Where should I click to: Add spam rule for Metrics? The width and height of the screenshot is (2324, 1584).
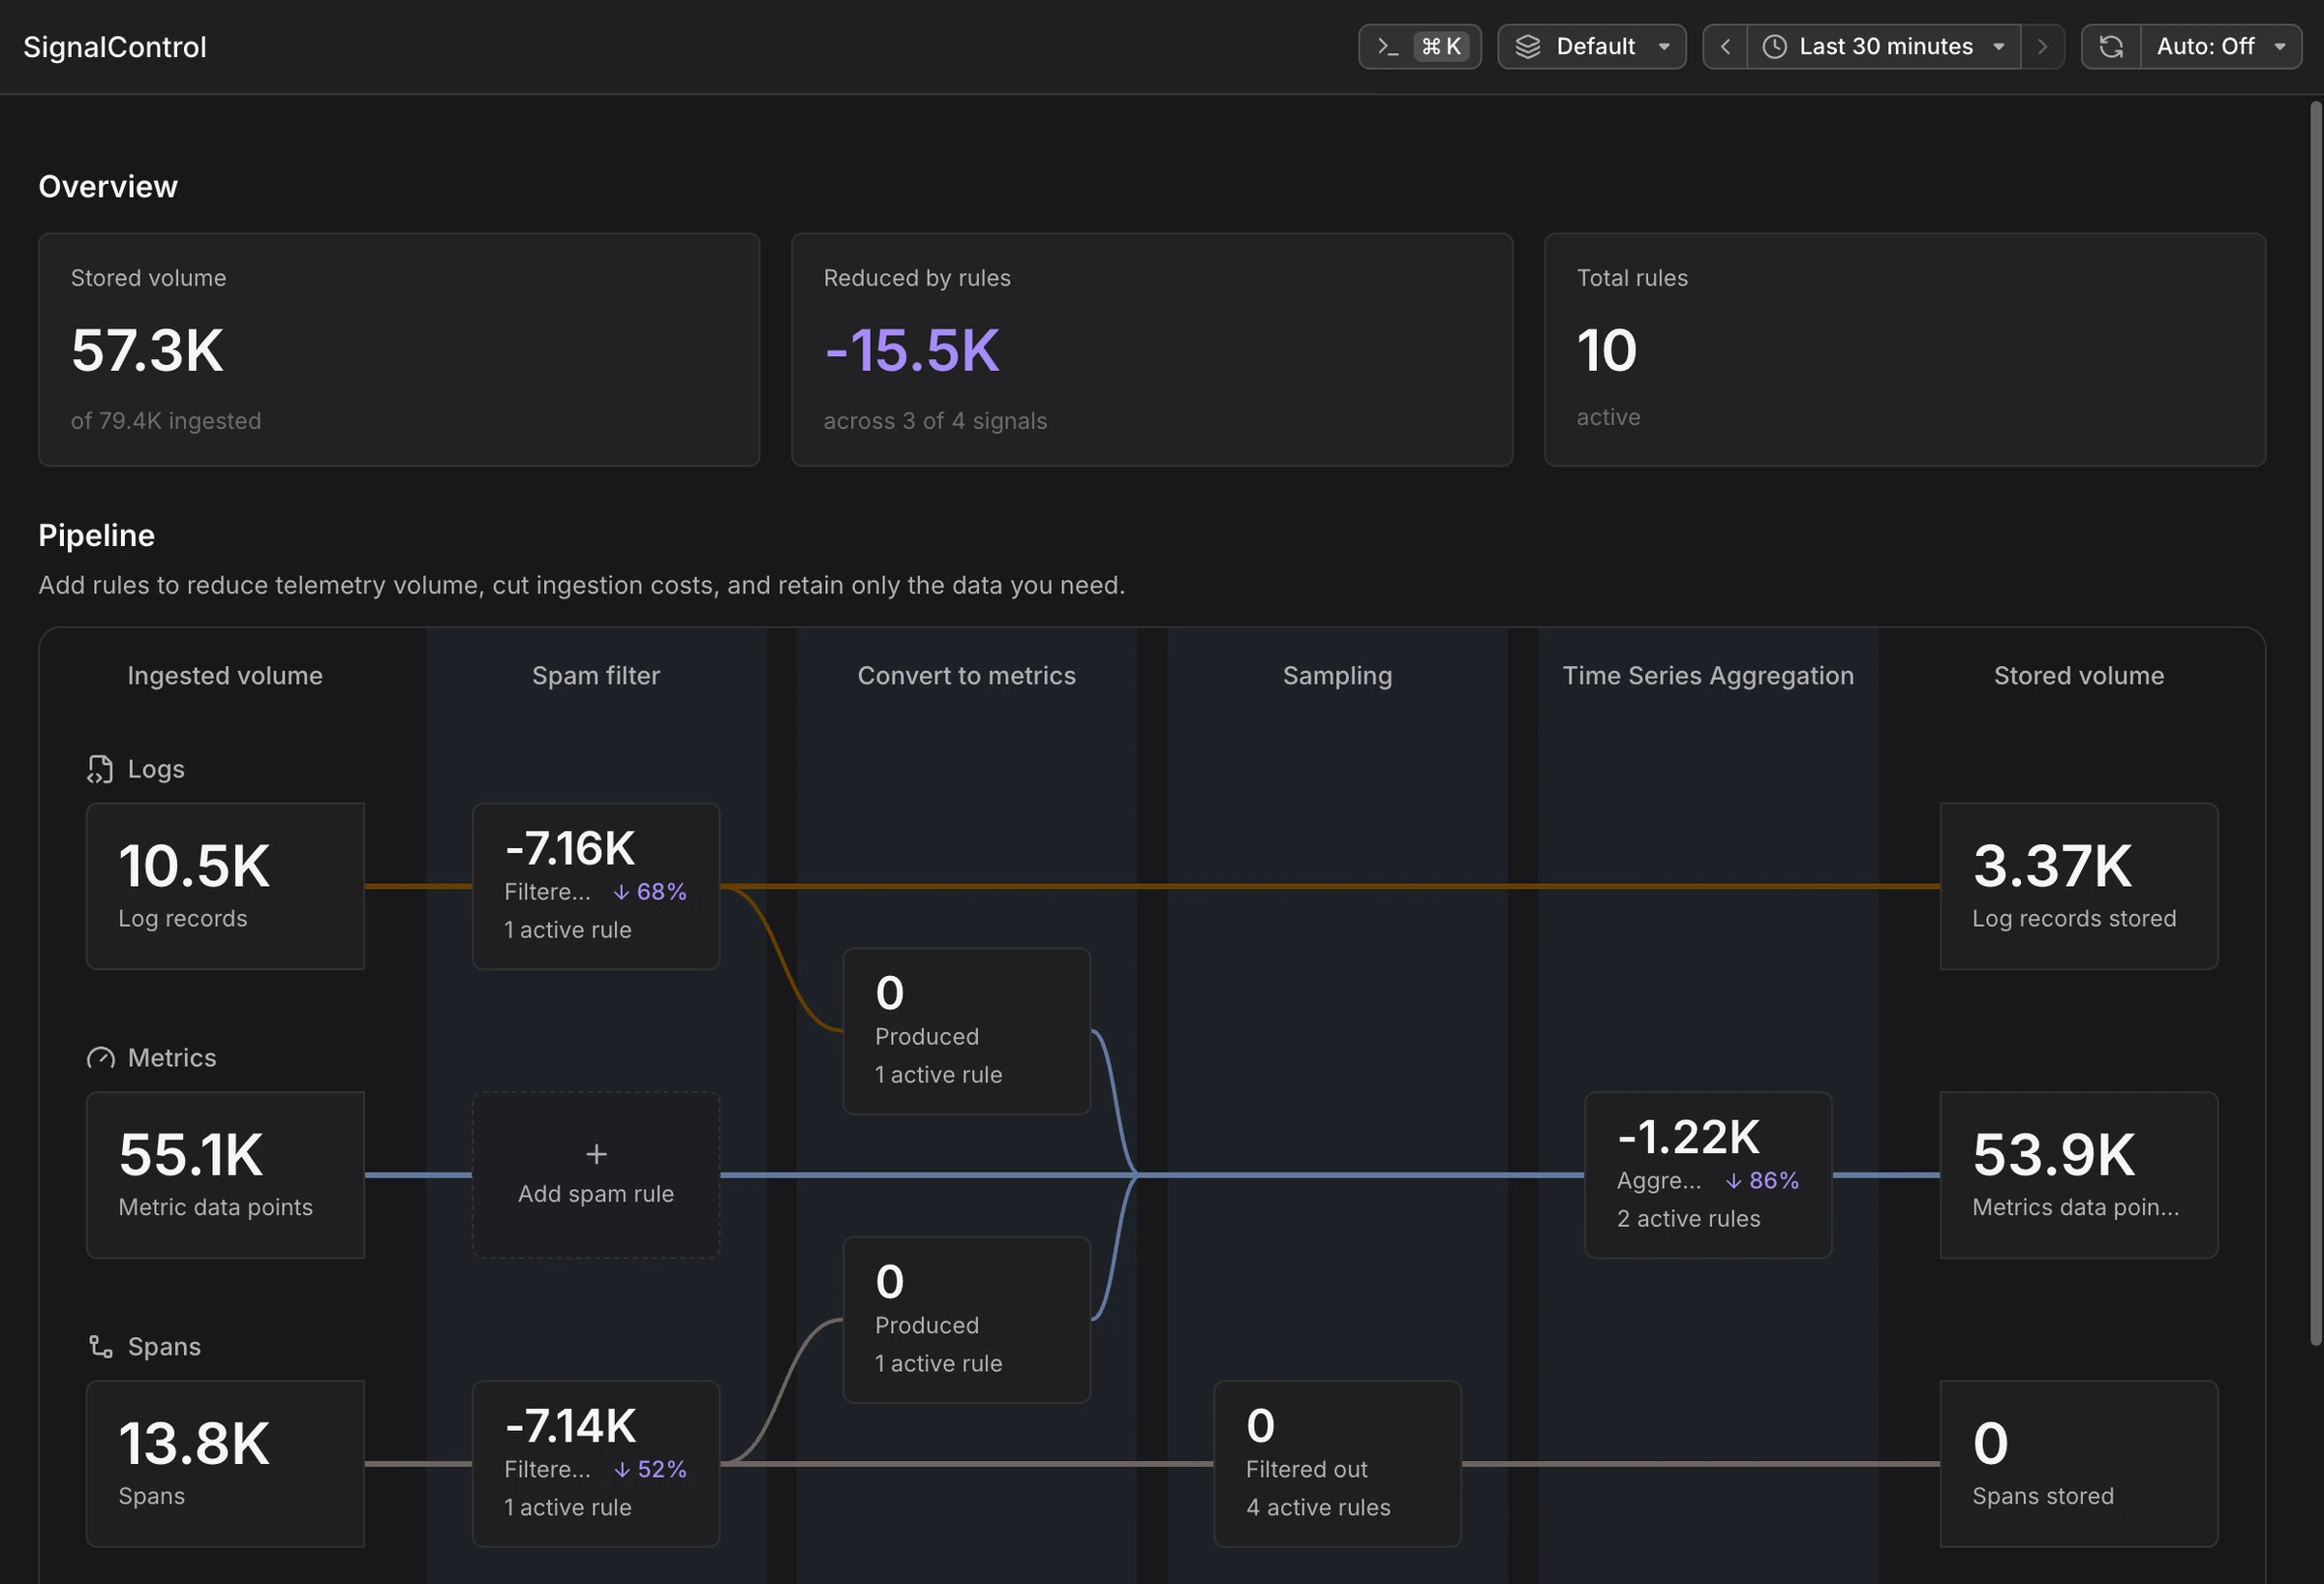[596, 1175]
